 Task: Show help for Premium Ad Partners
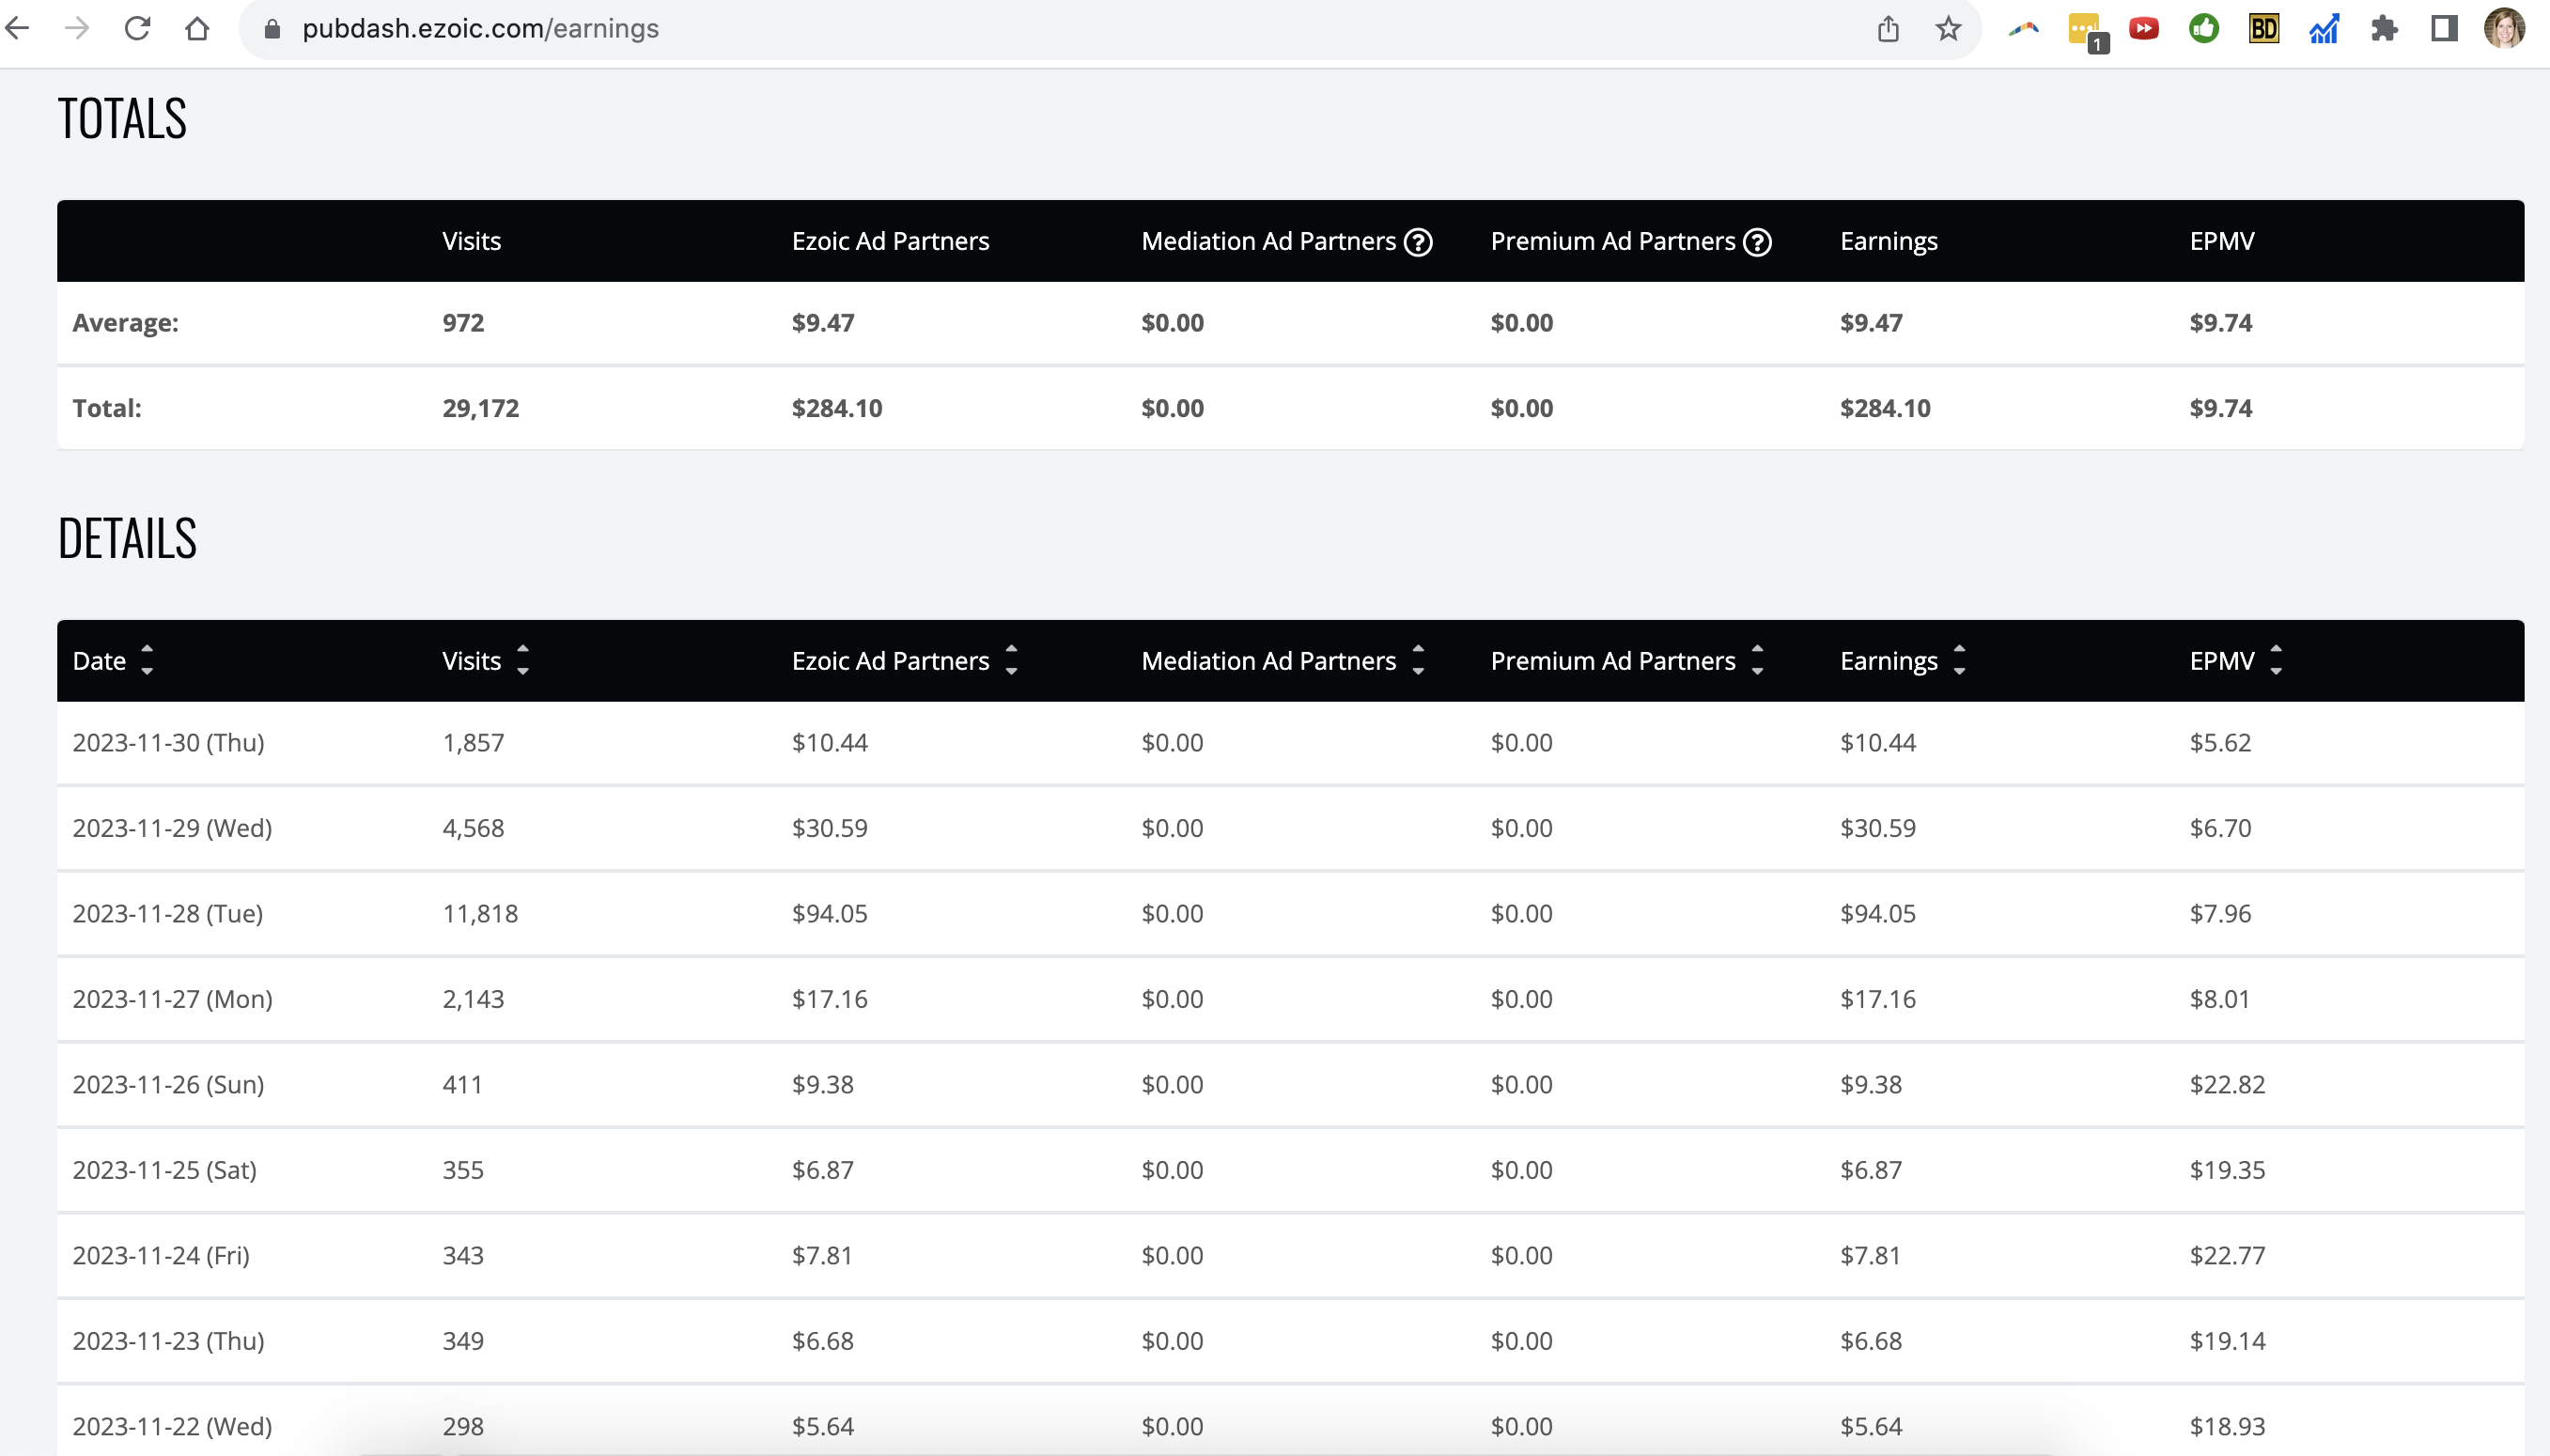(x=1757, y=242)
